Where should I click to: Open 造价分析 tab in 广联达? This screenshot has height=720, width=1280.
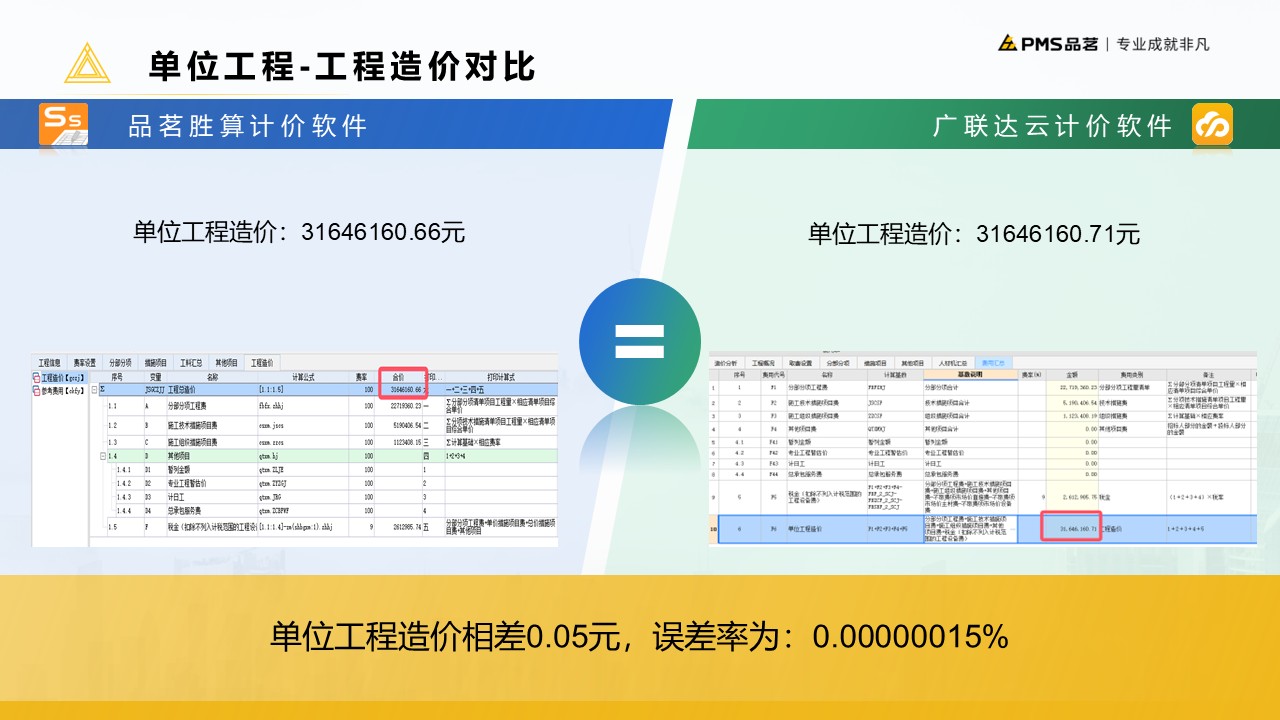point(726,363)
